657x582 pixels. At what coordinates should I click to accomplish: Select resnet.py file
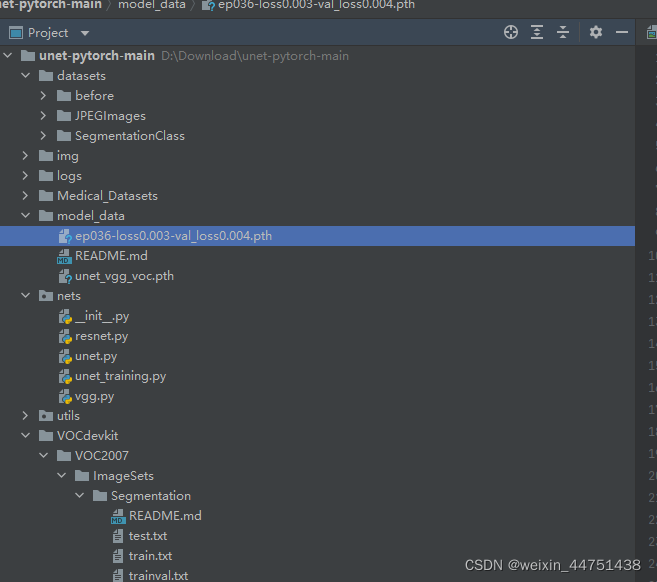point(101,336)
